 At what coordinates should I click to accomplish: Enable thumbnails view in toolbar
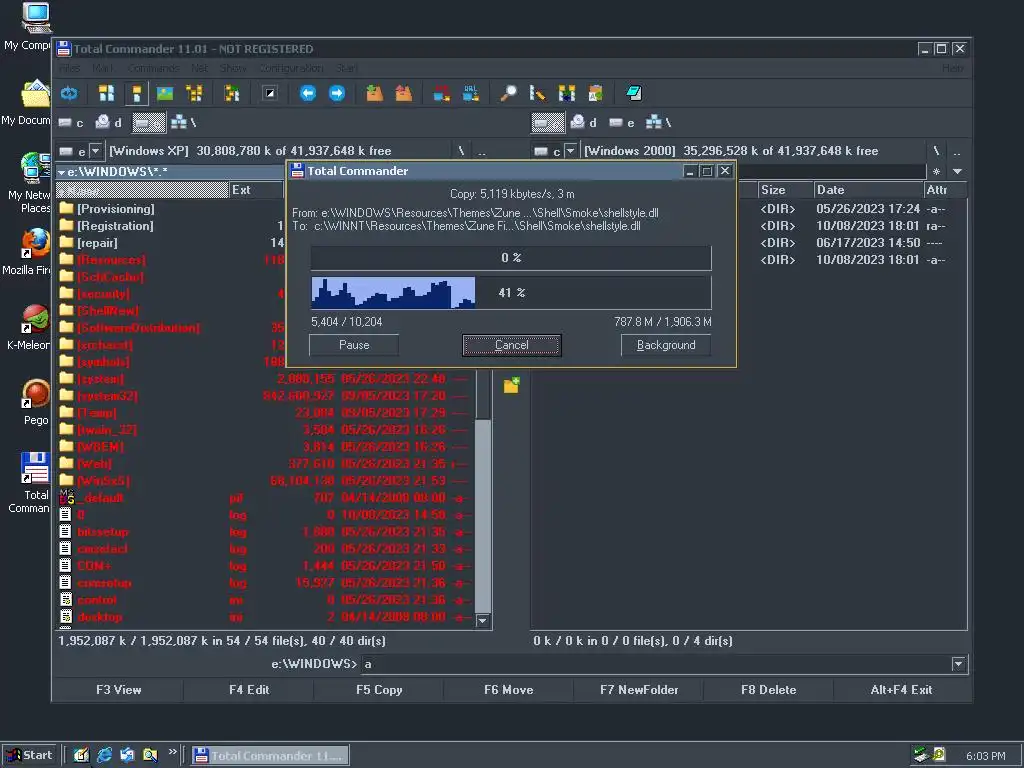pos(165,93)
